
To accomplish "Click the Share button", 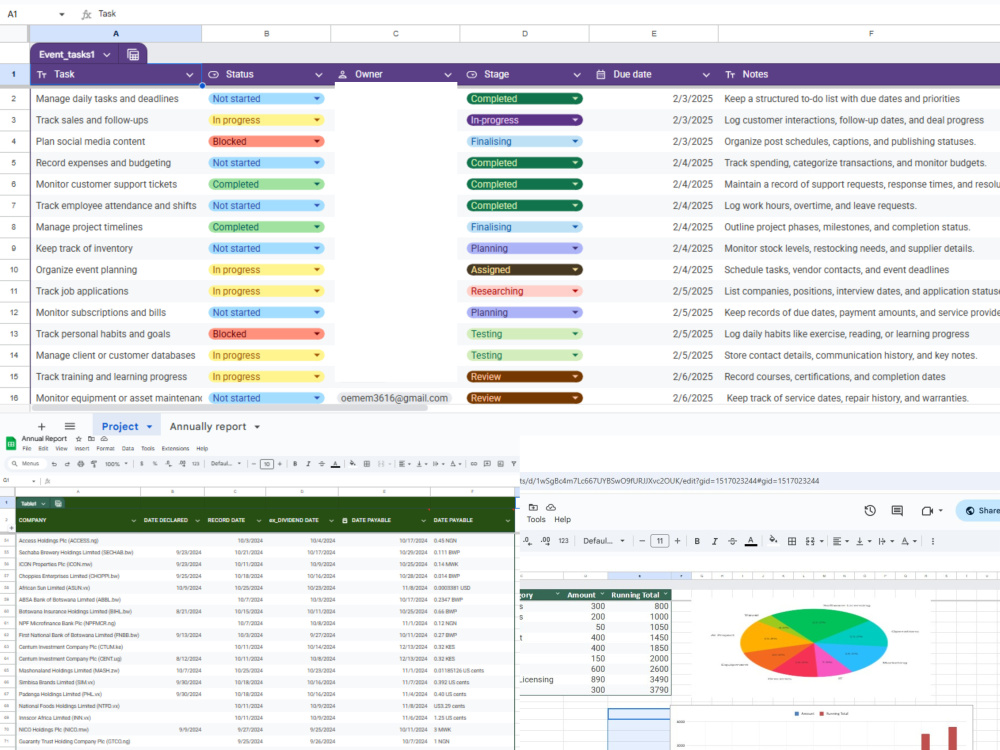I will (980, 510).
